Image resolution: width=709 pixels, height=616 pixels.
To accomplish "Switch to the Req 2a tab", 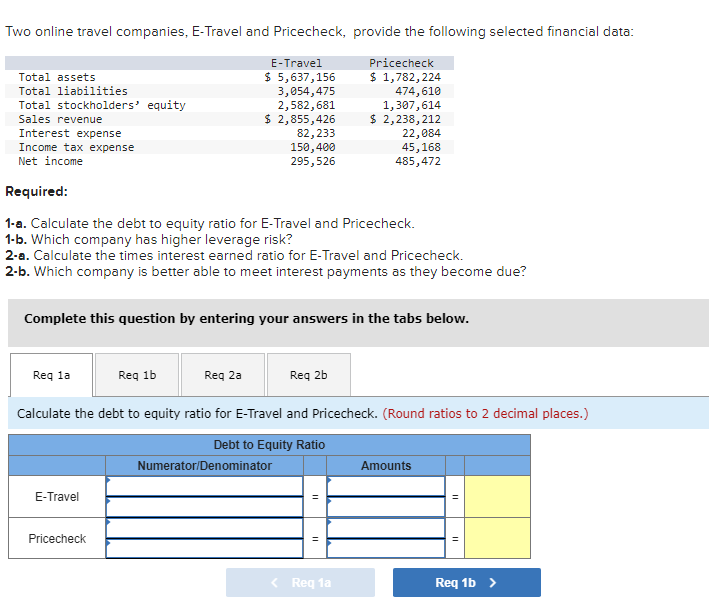I will point(223,375).
